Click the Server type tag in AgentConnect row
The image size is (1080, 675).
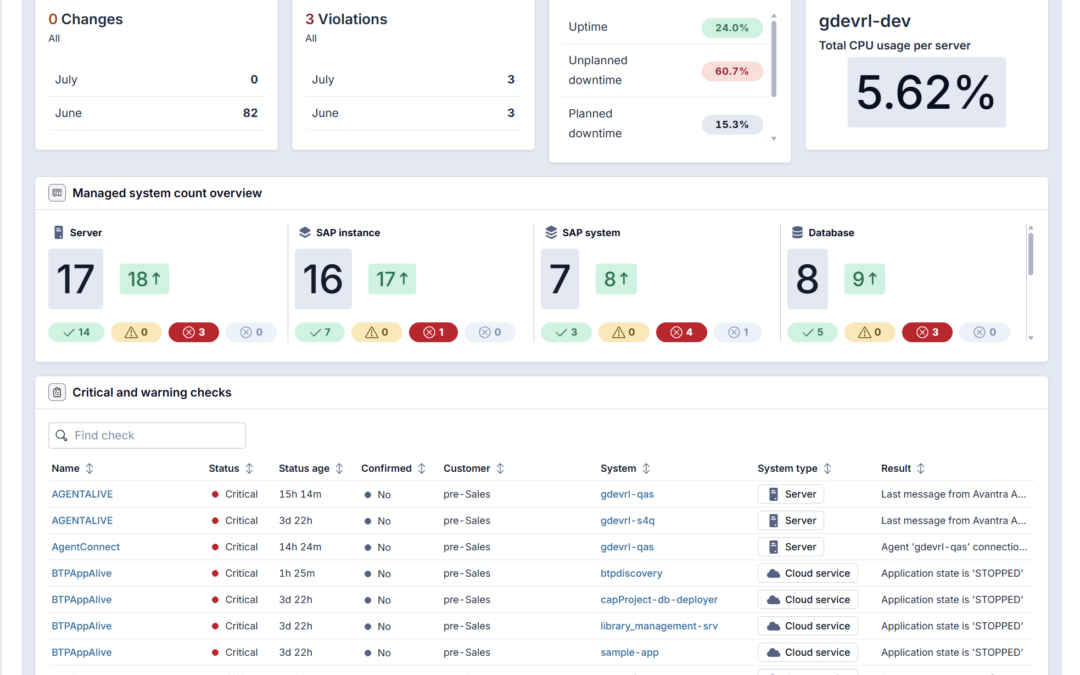[x=791, y=547]
